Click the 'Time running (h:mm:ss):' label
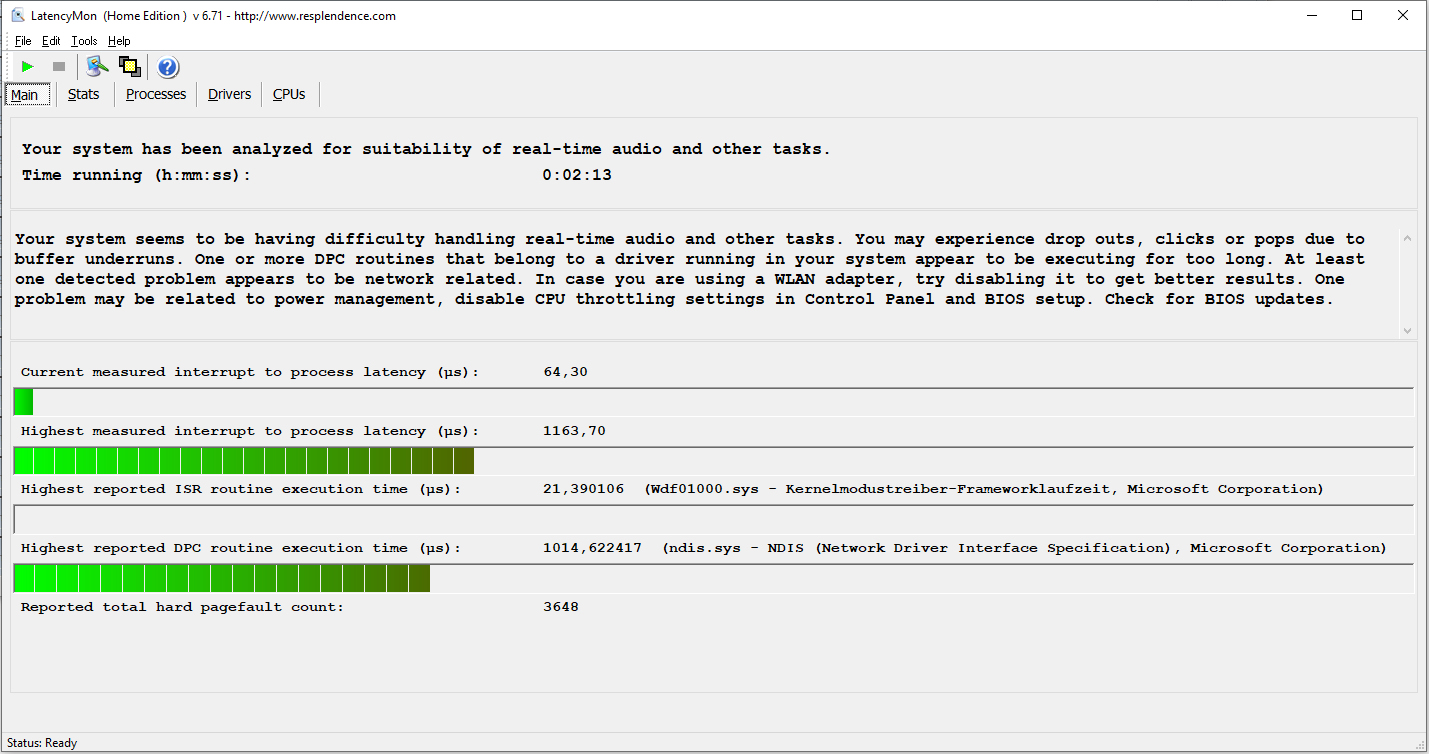 click(x=137, y=175)
